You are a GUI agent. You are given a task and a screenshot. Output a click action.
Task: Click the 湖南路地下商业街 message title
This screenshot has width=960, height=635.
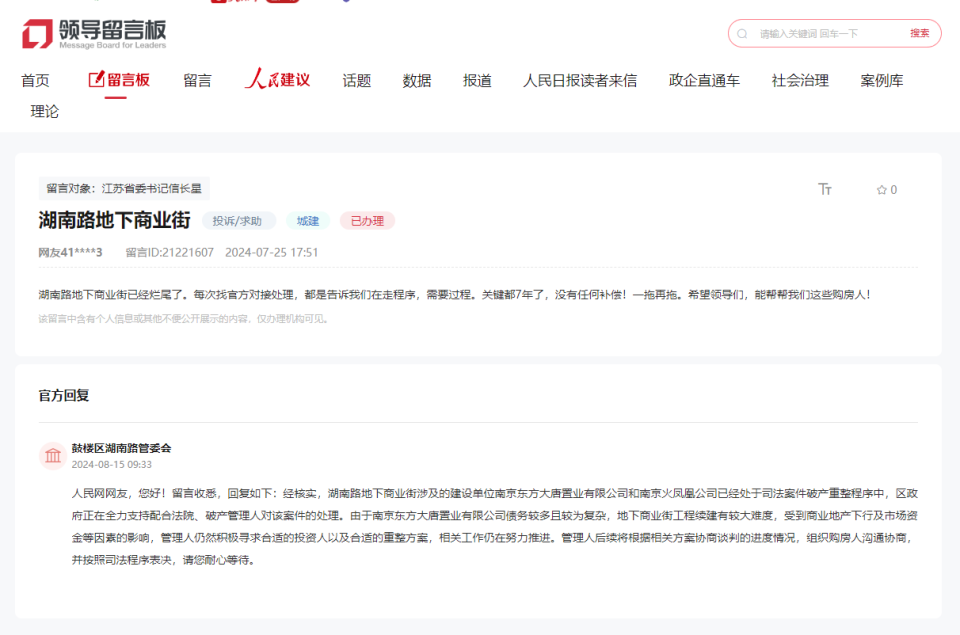click(114, 220)
